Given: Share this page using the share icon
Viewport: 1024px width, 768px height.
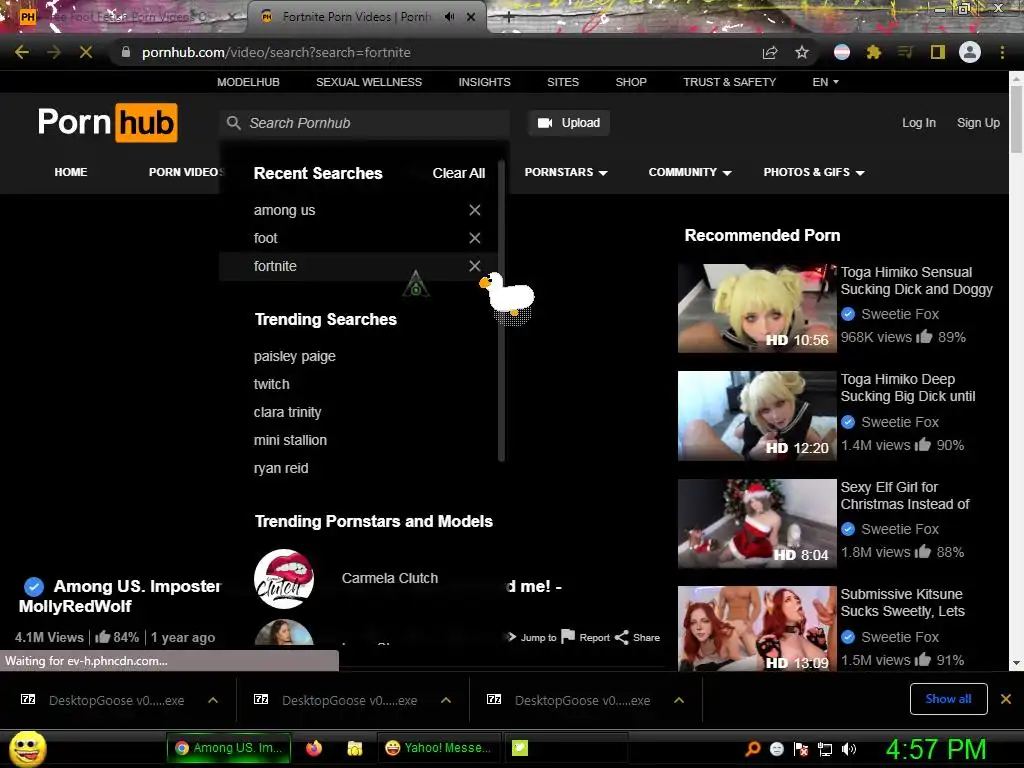Looking at the screenshot, I should click(770, 52).
